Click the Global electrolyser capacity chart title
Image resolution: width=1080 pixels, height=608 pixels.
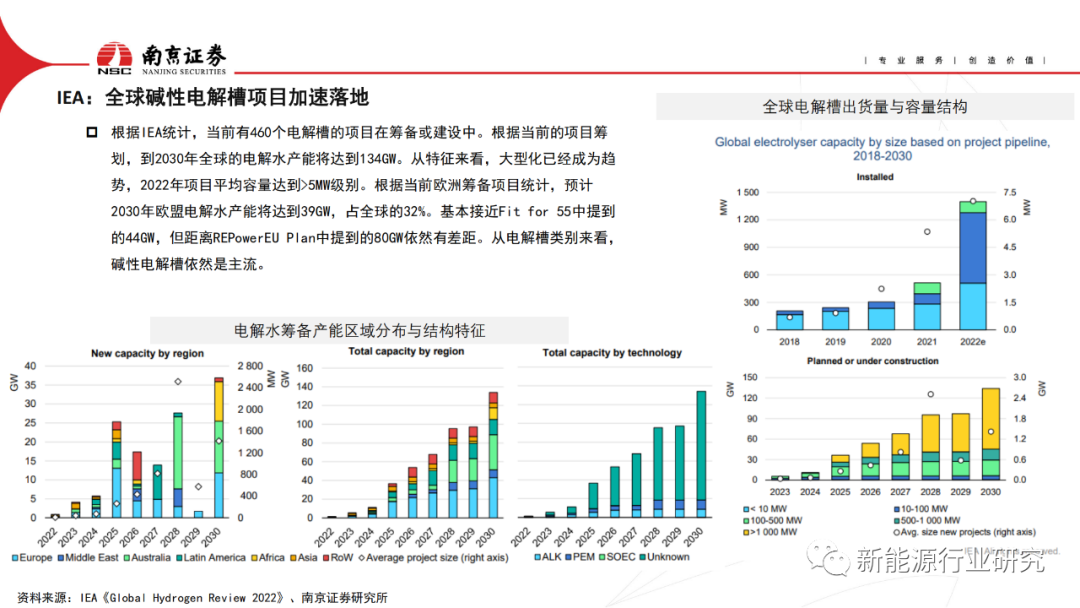[x=882, y=149]
